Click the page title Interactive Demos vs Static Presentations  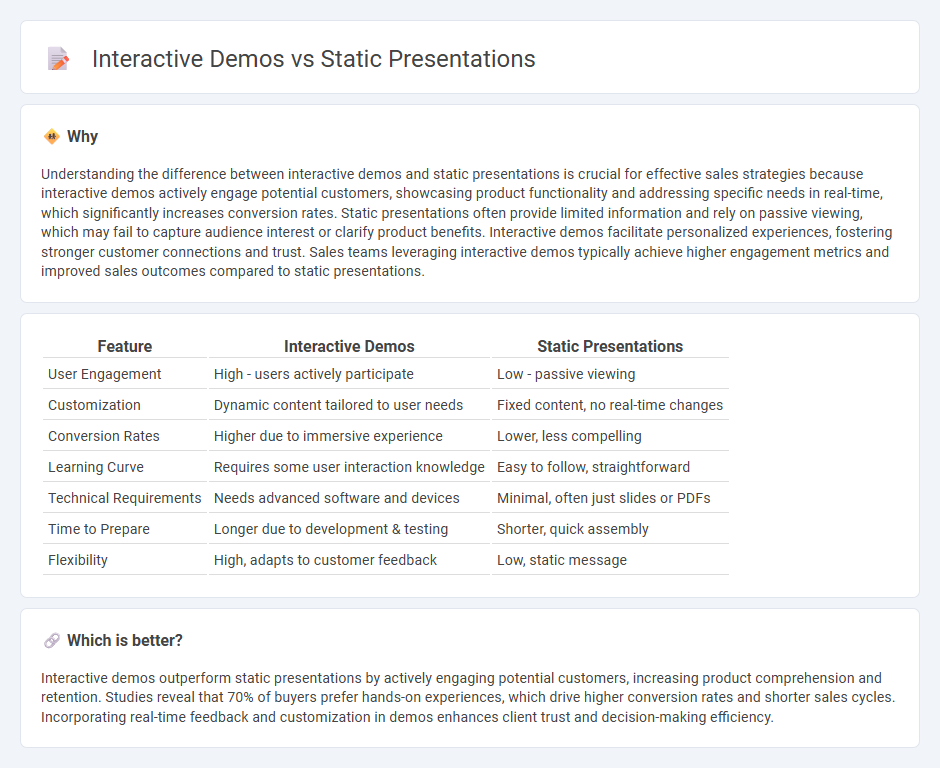pos(314,59)
